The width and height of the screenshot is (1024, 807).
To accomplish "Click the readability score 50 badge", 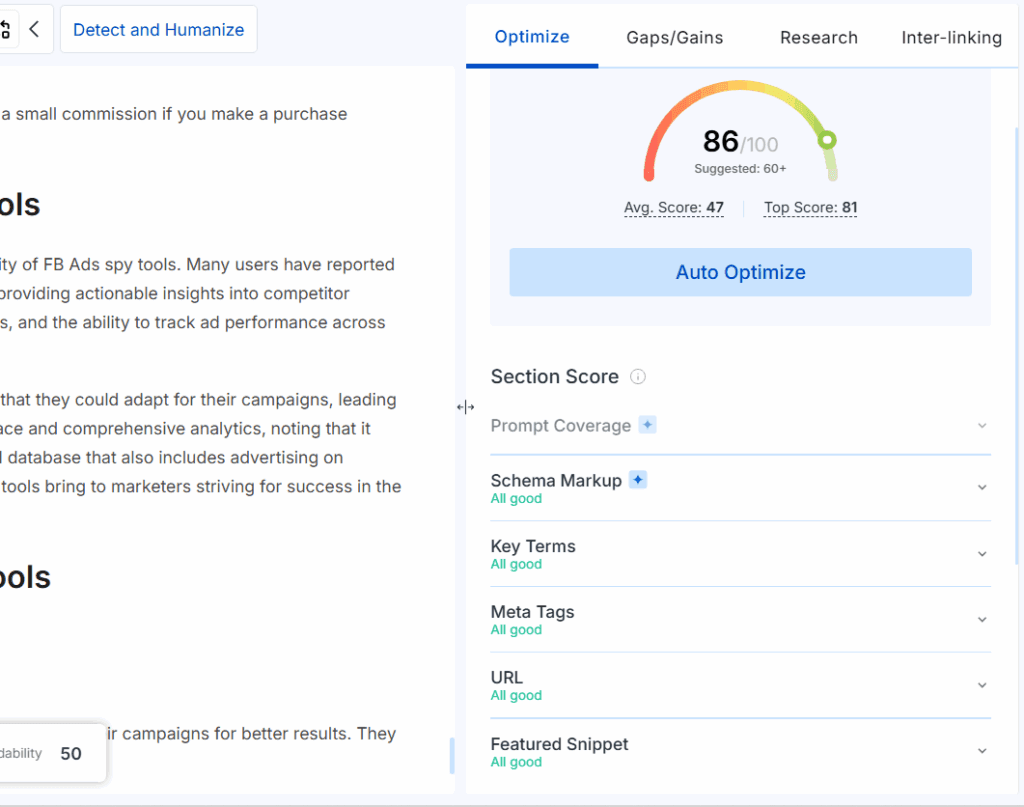I will pyautogui.click(x=70, y=753).
